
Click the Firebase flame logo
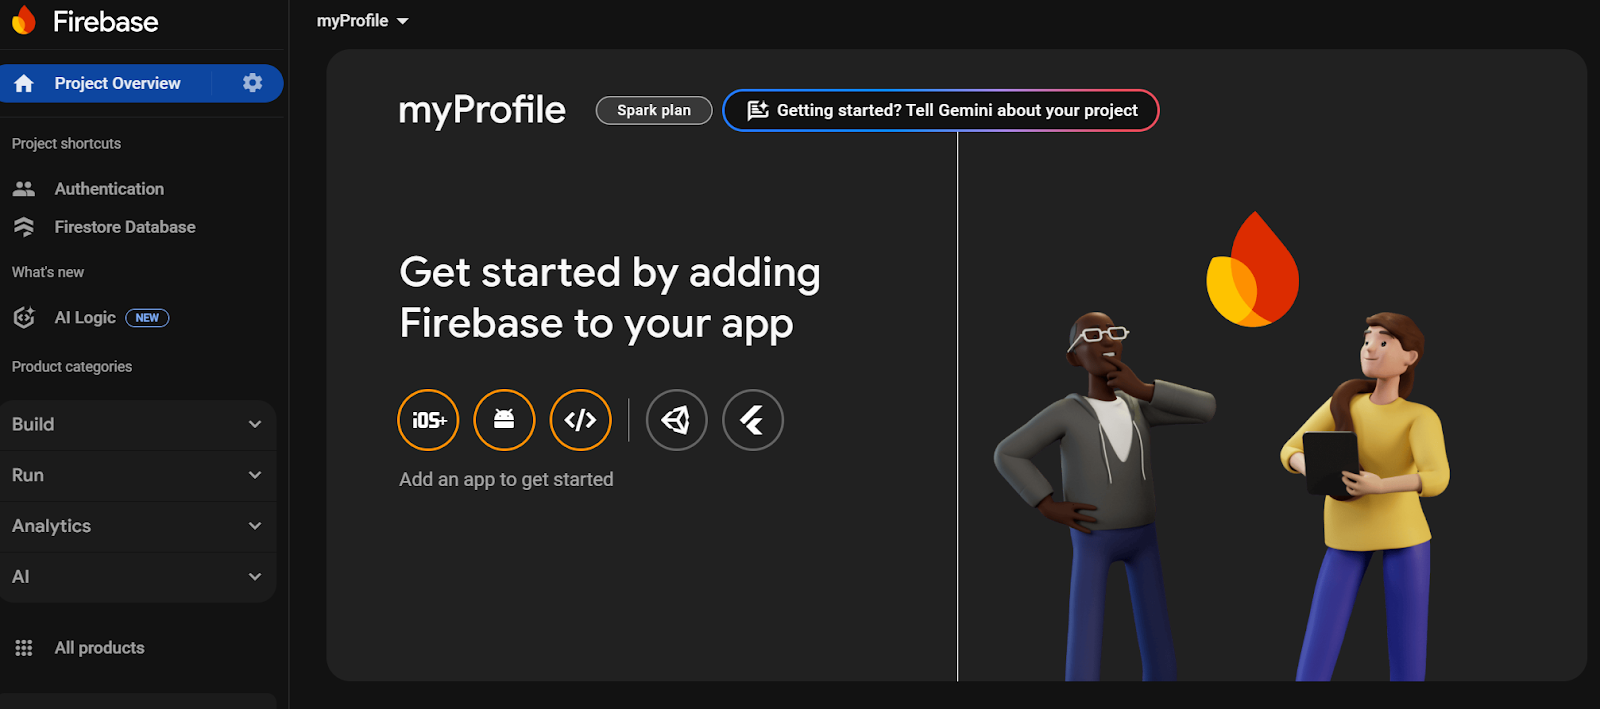click(24, 21)
